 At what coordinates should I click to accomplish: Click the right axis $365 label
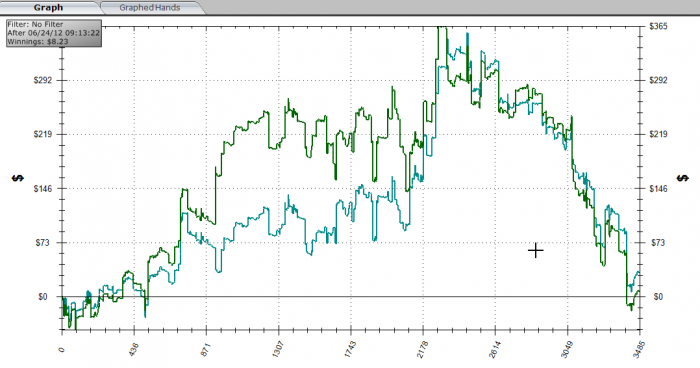pyautogui.click(x=658, y=26)
